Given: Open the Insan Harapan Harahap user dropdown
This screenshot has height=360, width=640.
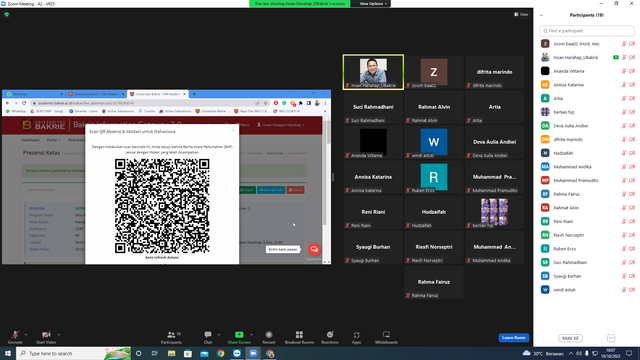Looking at the screenshot, I should tap(281, 125).
